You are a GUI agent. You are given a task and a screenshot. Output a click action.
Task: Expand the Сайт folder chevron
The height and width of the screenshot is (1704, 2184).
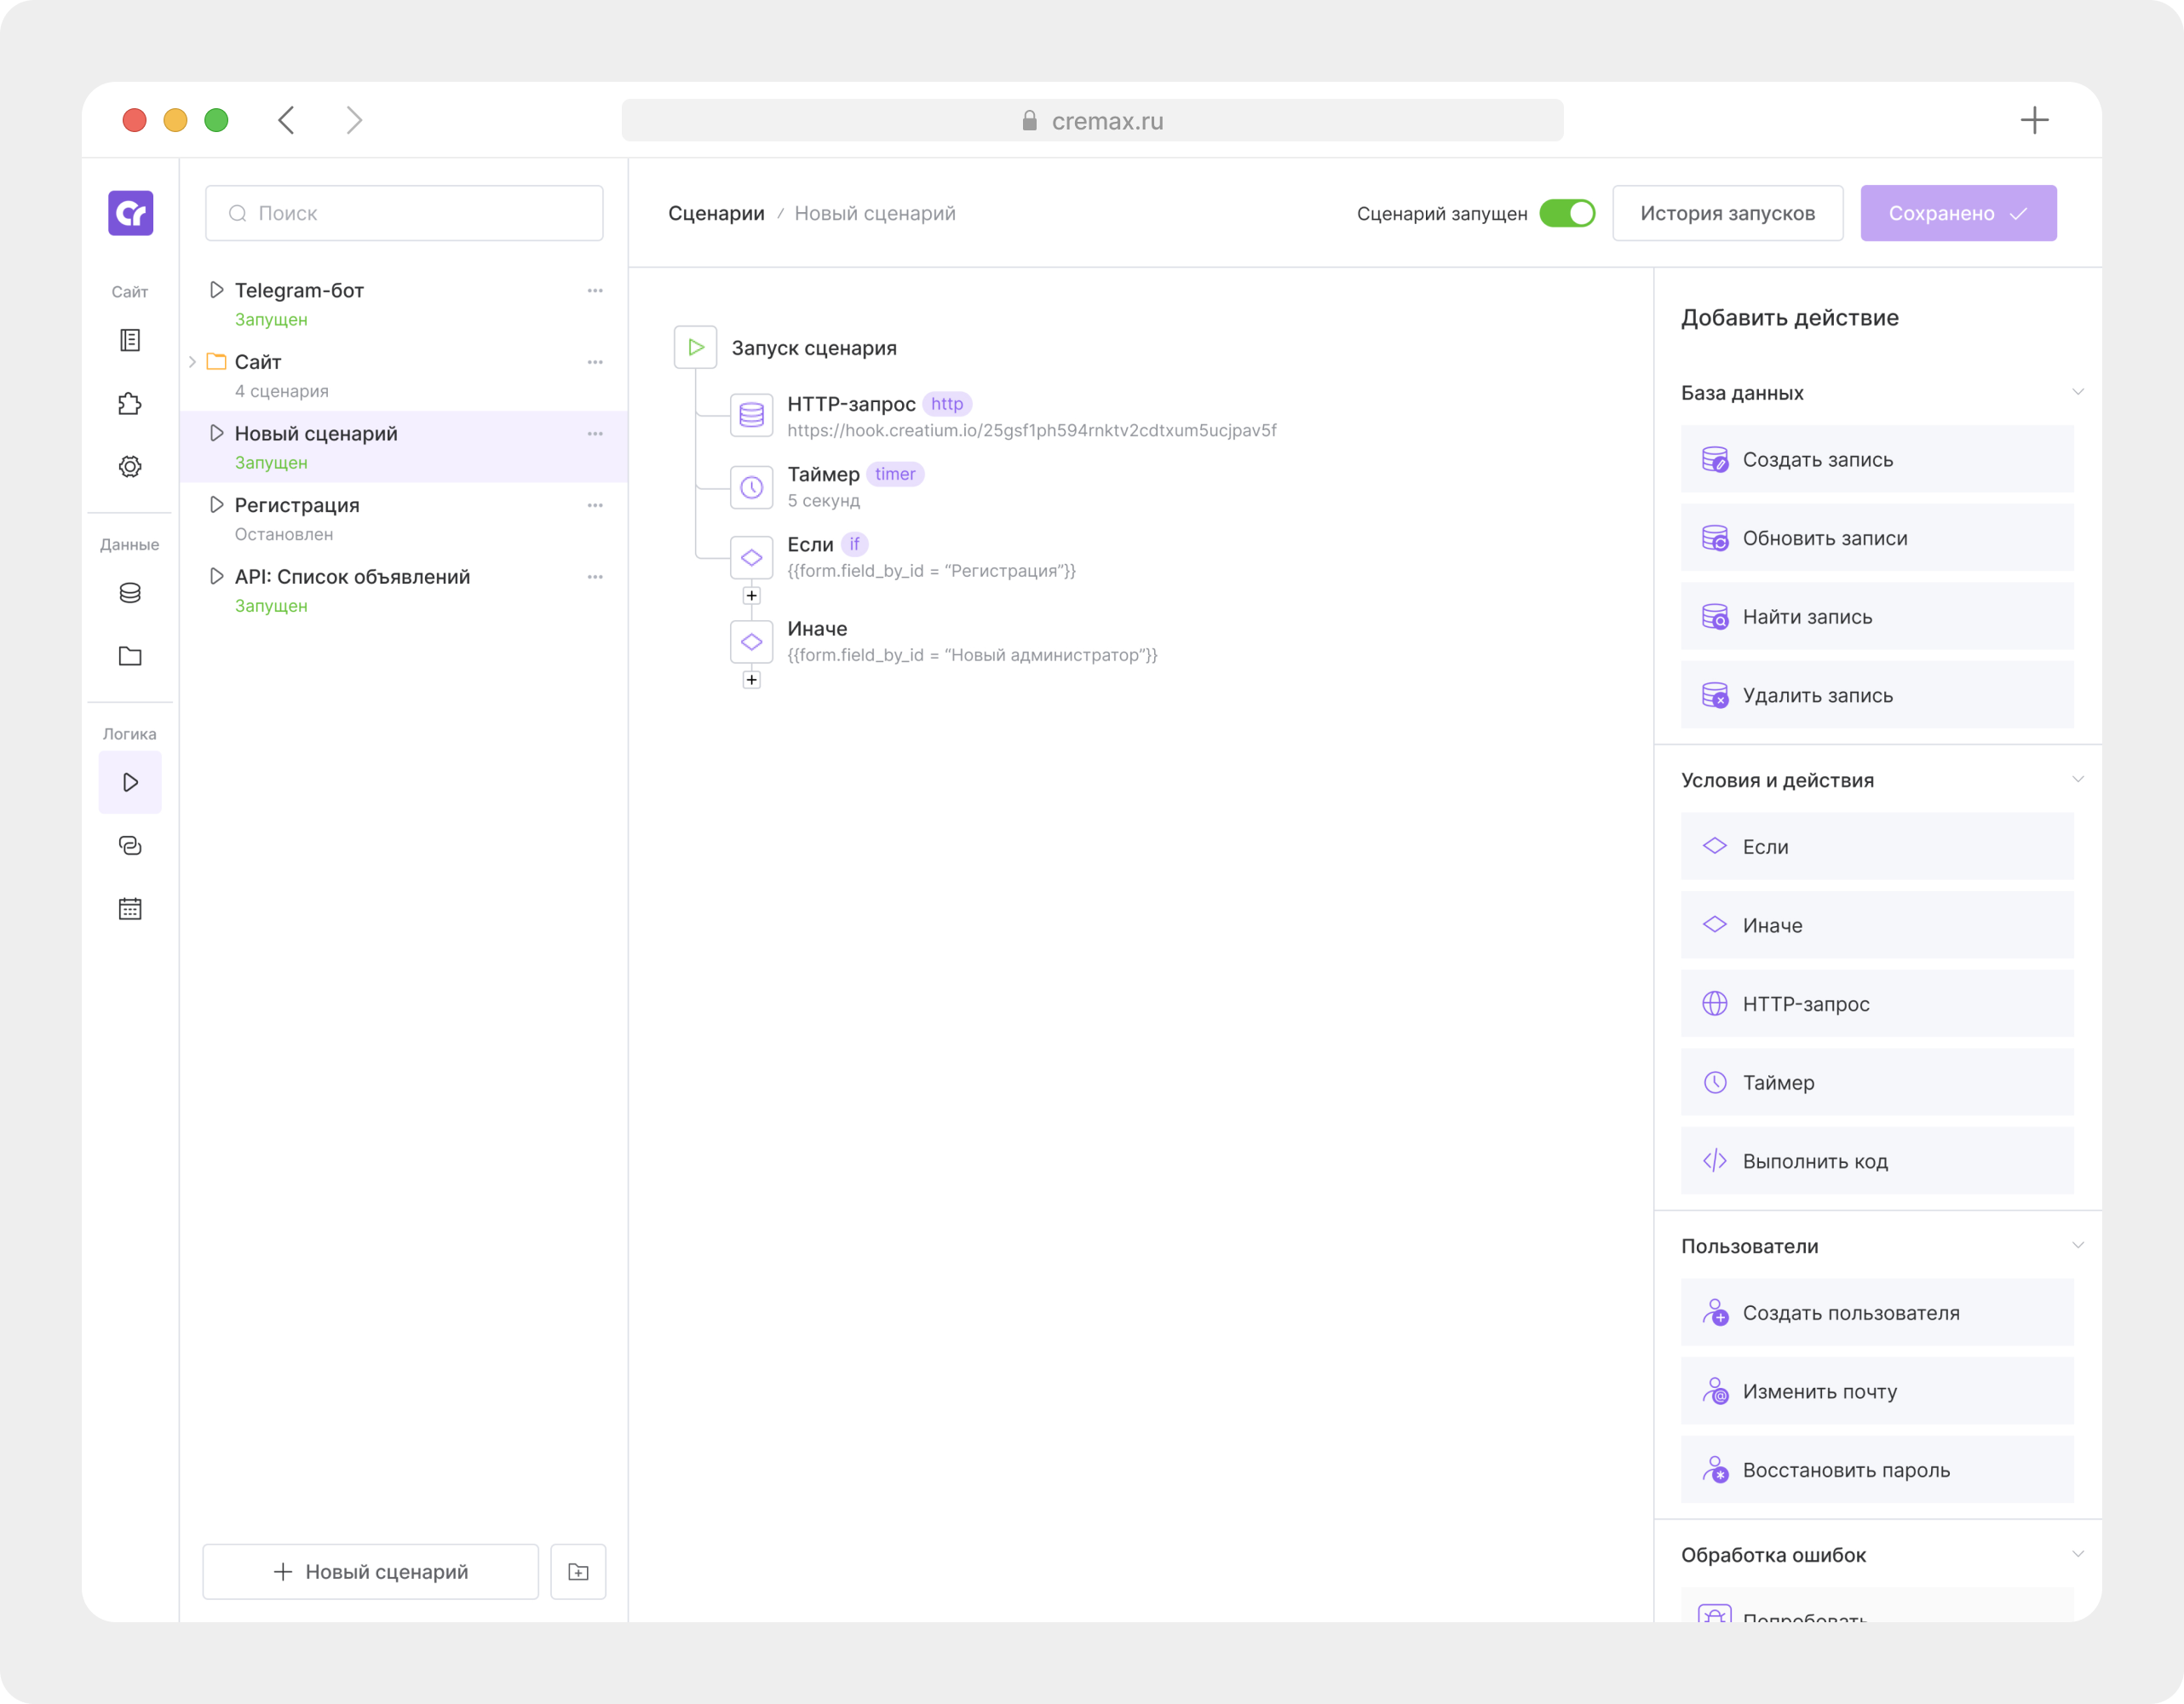(192, 362)
